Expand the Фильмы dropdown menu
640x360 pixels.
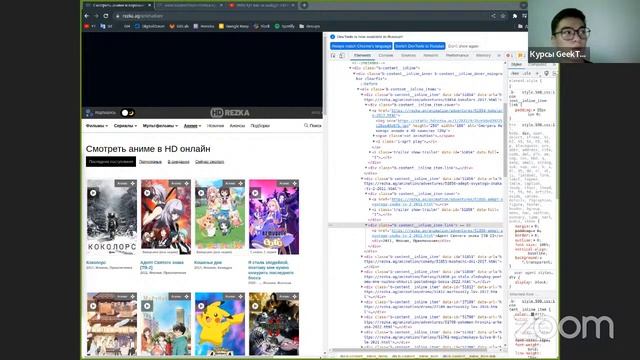pos(97,126)
